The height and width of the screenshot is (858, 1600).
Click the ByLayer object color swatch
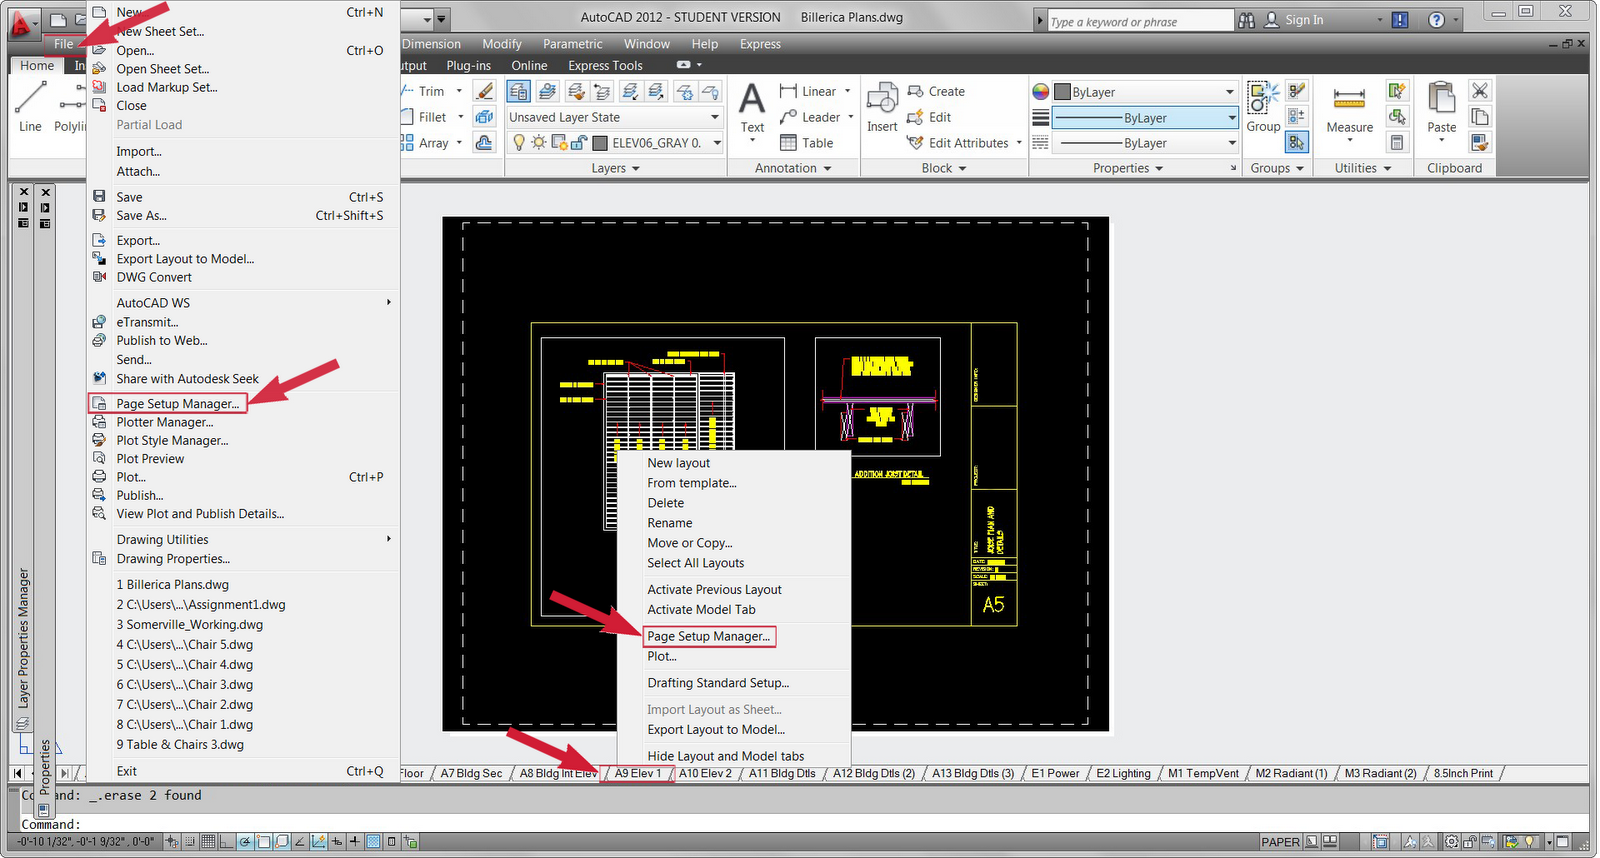1062,92
